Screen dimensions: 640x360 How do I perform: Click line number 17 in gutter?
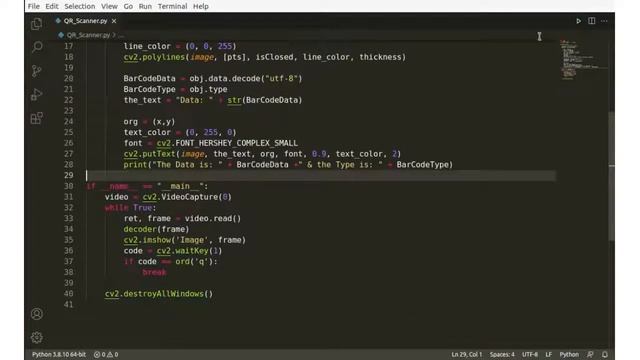point(69,46)
